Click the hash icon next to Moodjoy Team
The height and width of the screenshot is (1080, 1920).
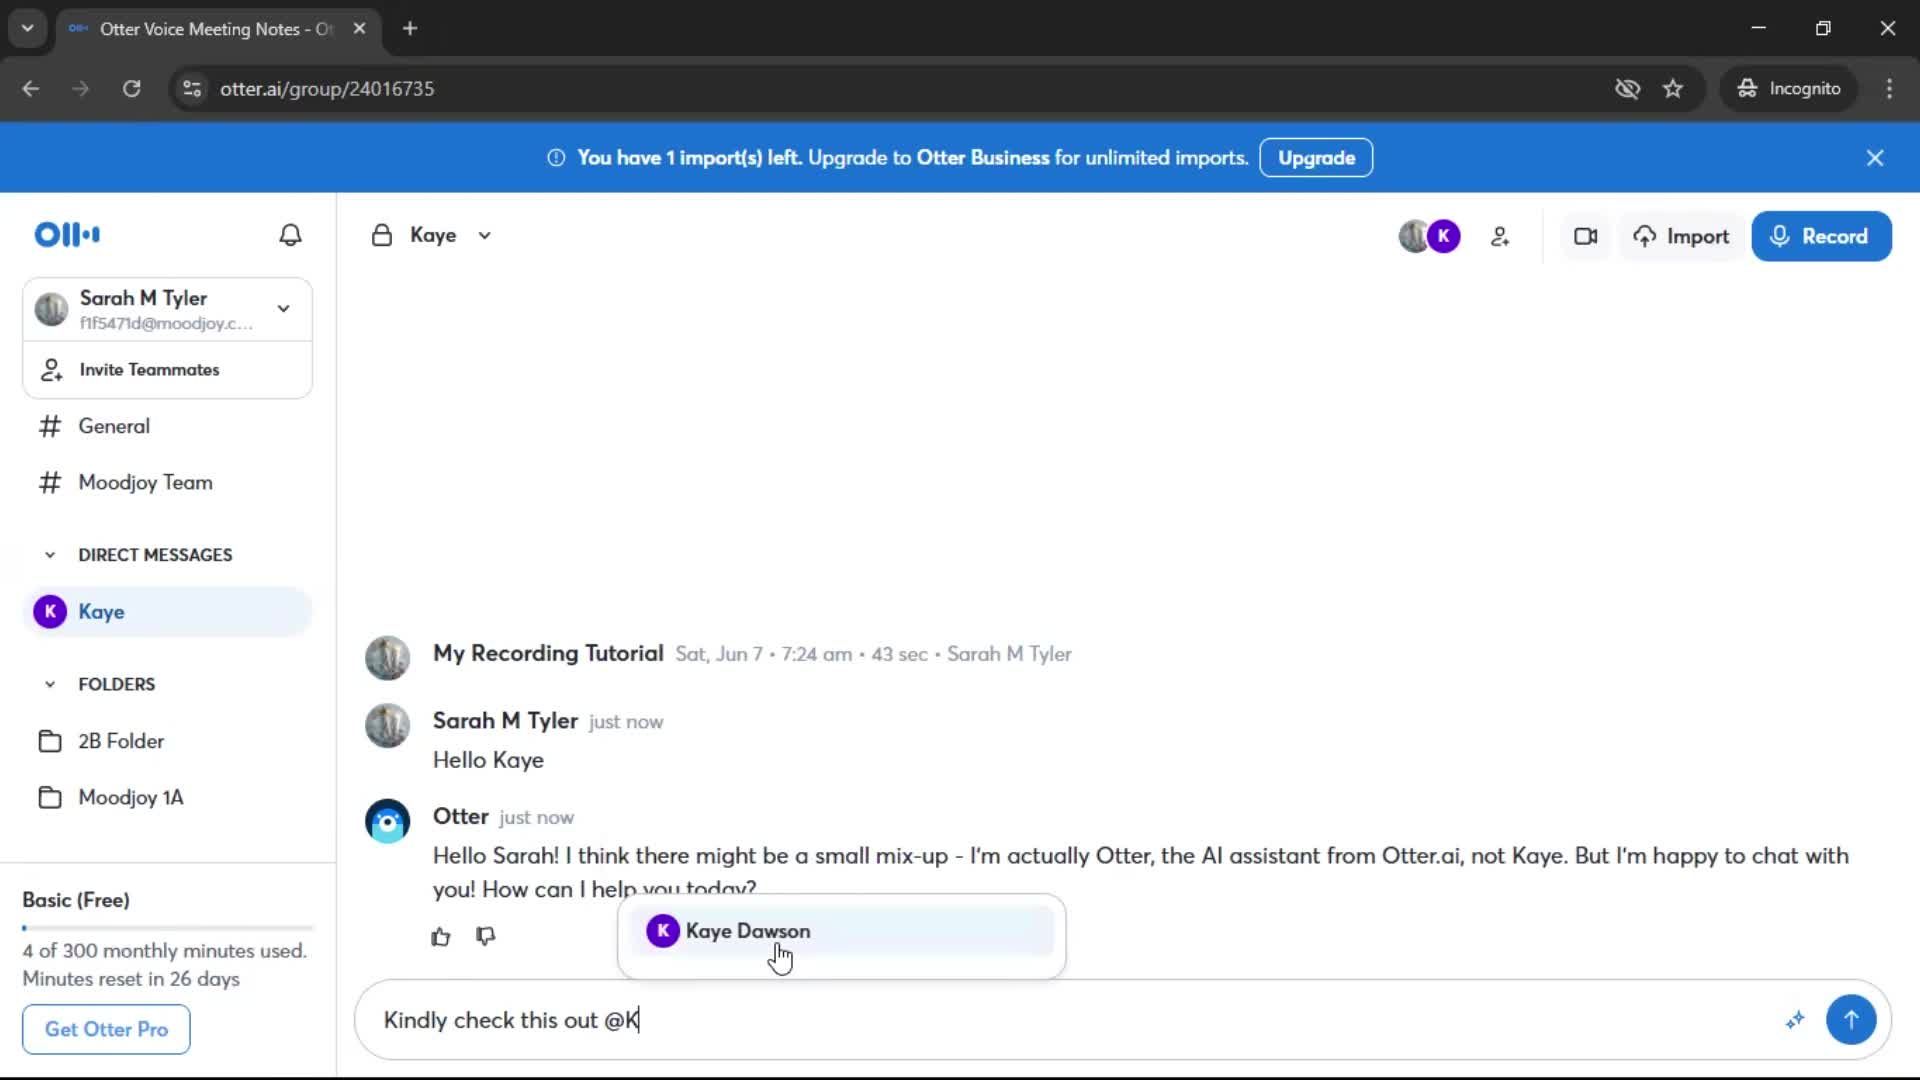click(50, 483)
